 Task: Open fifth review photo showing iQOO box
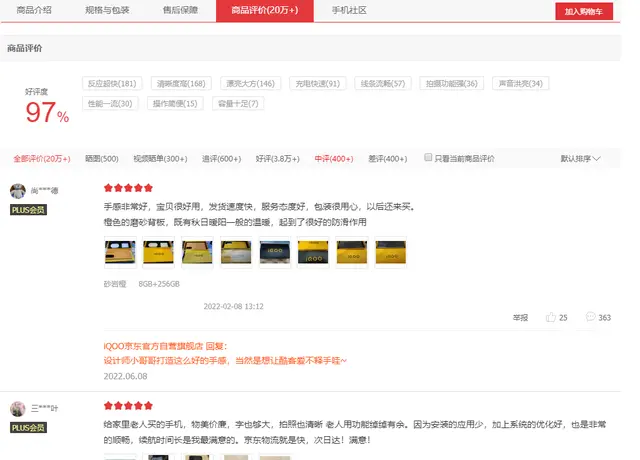[x=275, y=252]
